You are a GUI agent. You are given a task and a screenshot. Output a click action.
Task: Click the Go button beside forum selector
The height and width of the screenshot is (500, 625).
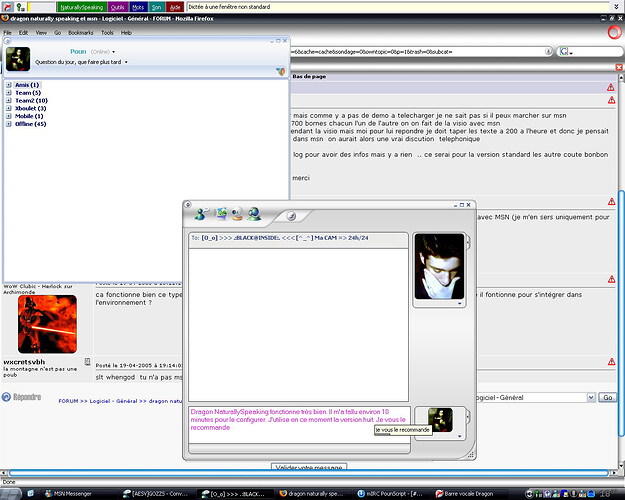tap(607, 397)
